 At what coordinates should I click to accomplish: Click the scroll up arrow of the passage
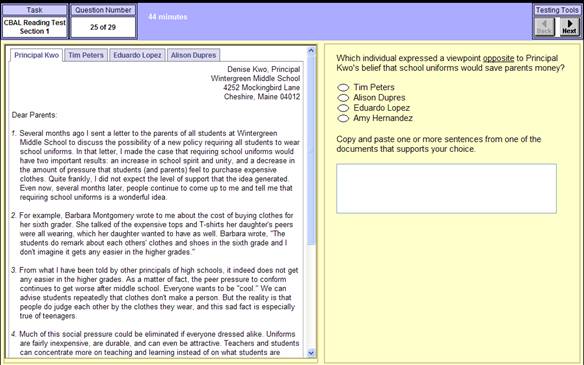pos(311,50)
